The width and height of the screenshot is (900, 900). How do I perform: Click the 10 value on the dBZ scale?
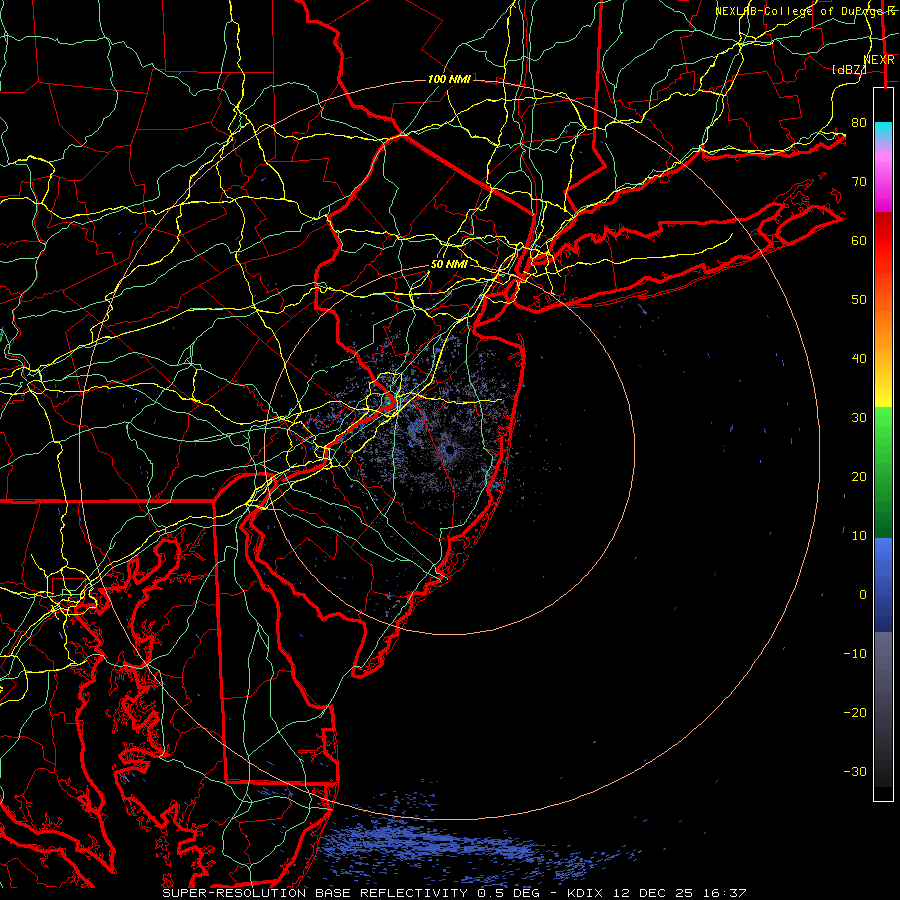tap(859, 536)
